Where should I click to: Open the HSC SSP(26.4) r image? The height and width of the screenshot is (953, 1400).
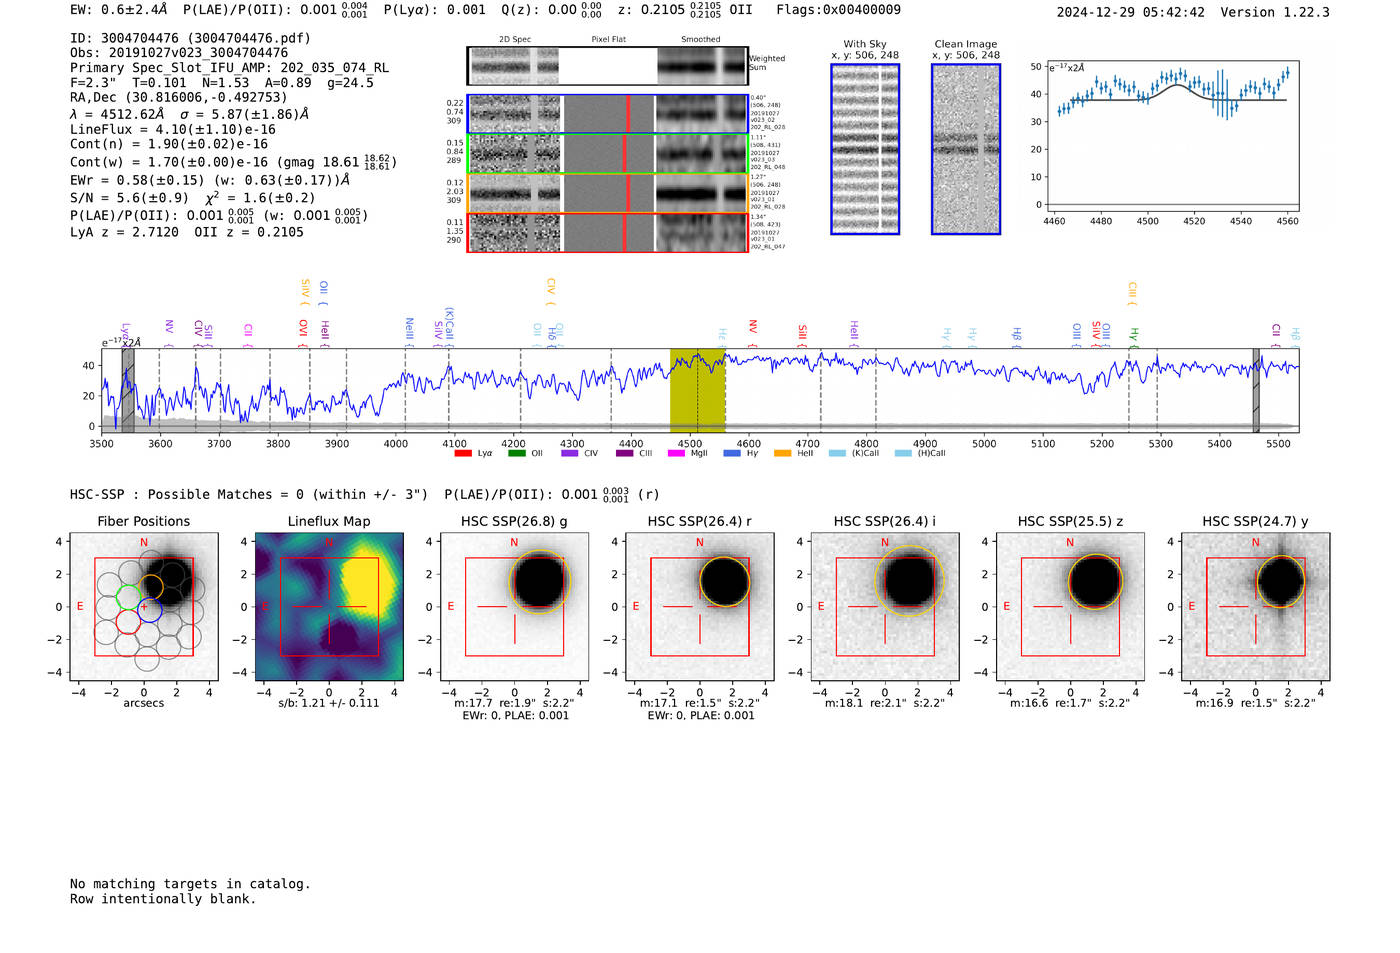point(700,606)
